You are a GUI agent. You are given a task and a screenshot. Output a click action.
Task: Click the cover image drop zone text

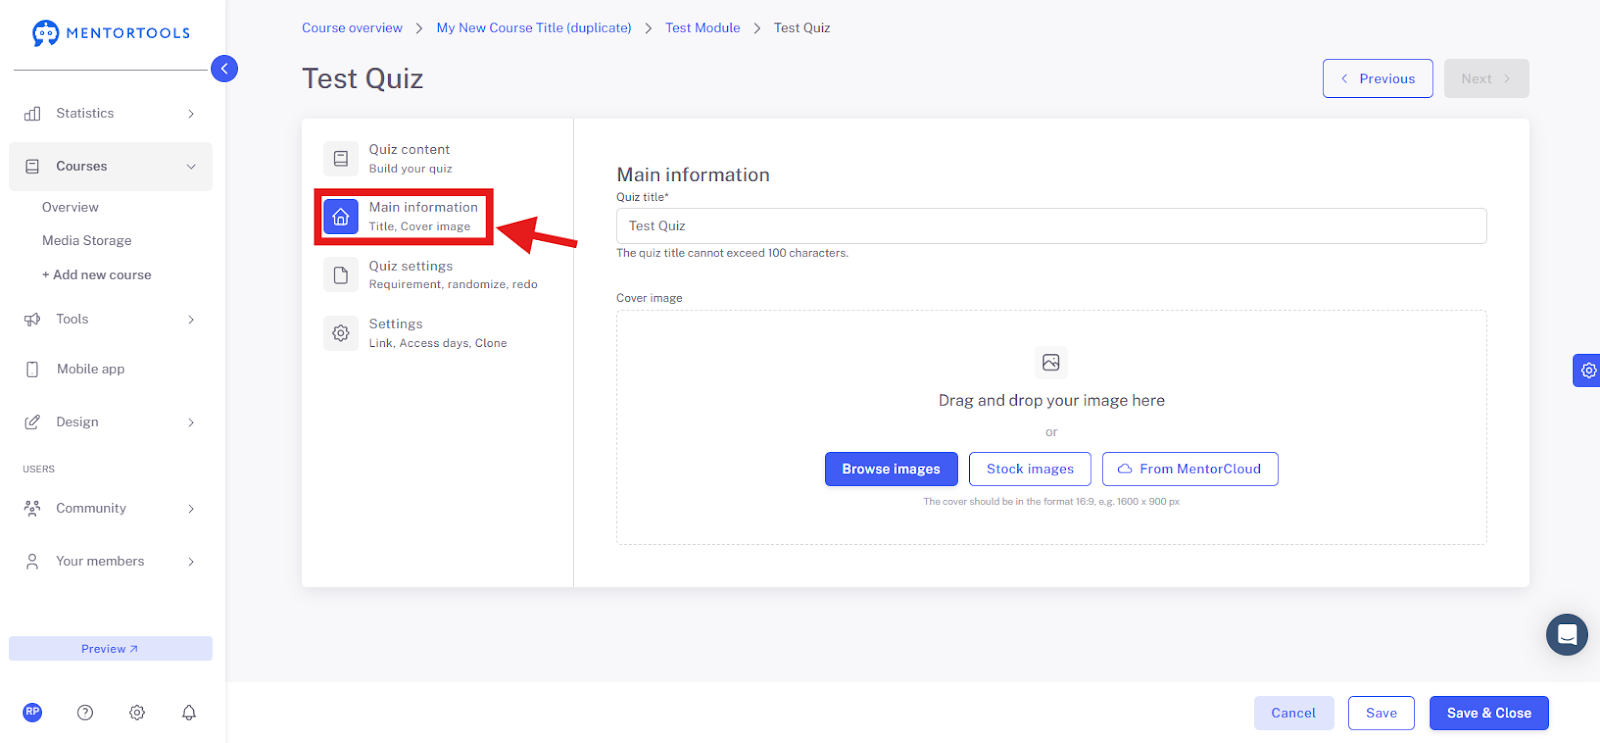pyautogui.click(x=1051, y=401)
